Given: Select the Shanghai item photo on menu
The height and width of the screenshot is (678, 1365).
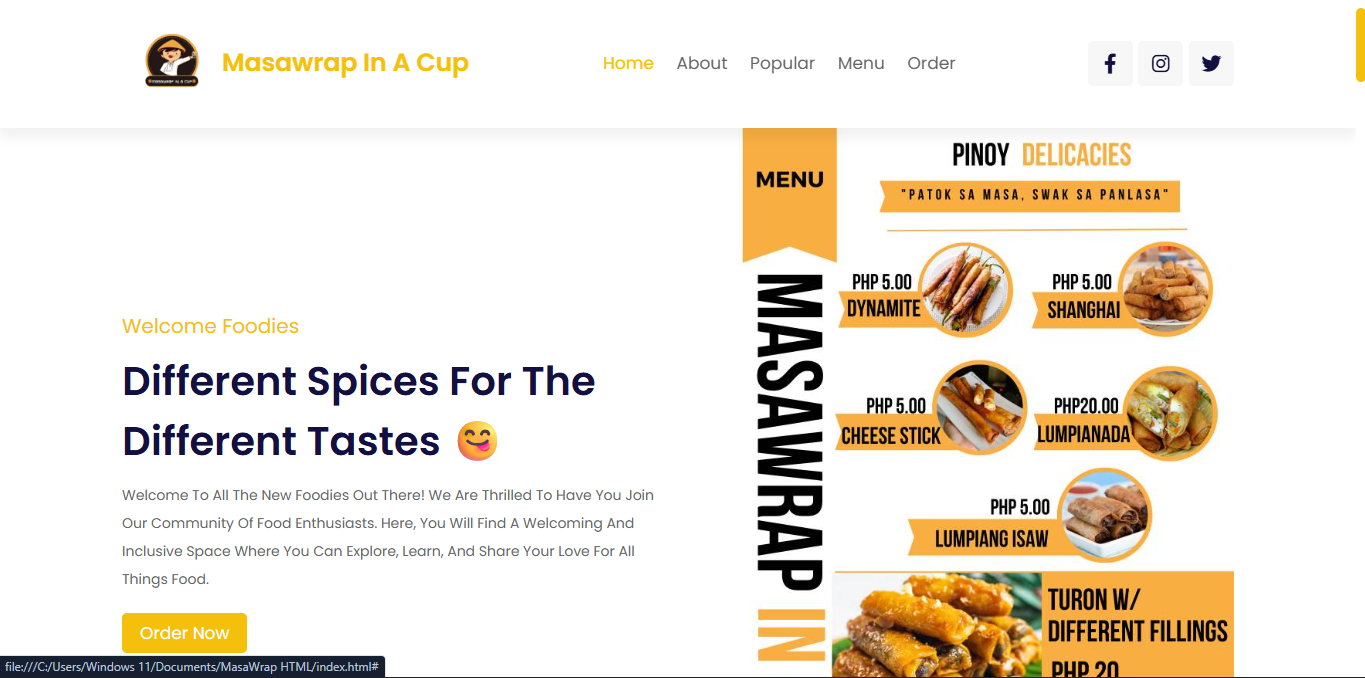Looking at the screenshot, I should (x=1165, y=289).
